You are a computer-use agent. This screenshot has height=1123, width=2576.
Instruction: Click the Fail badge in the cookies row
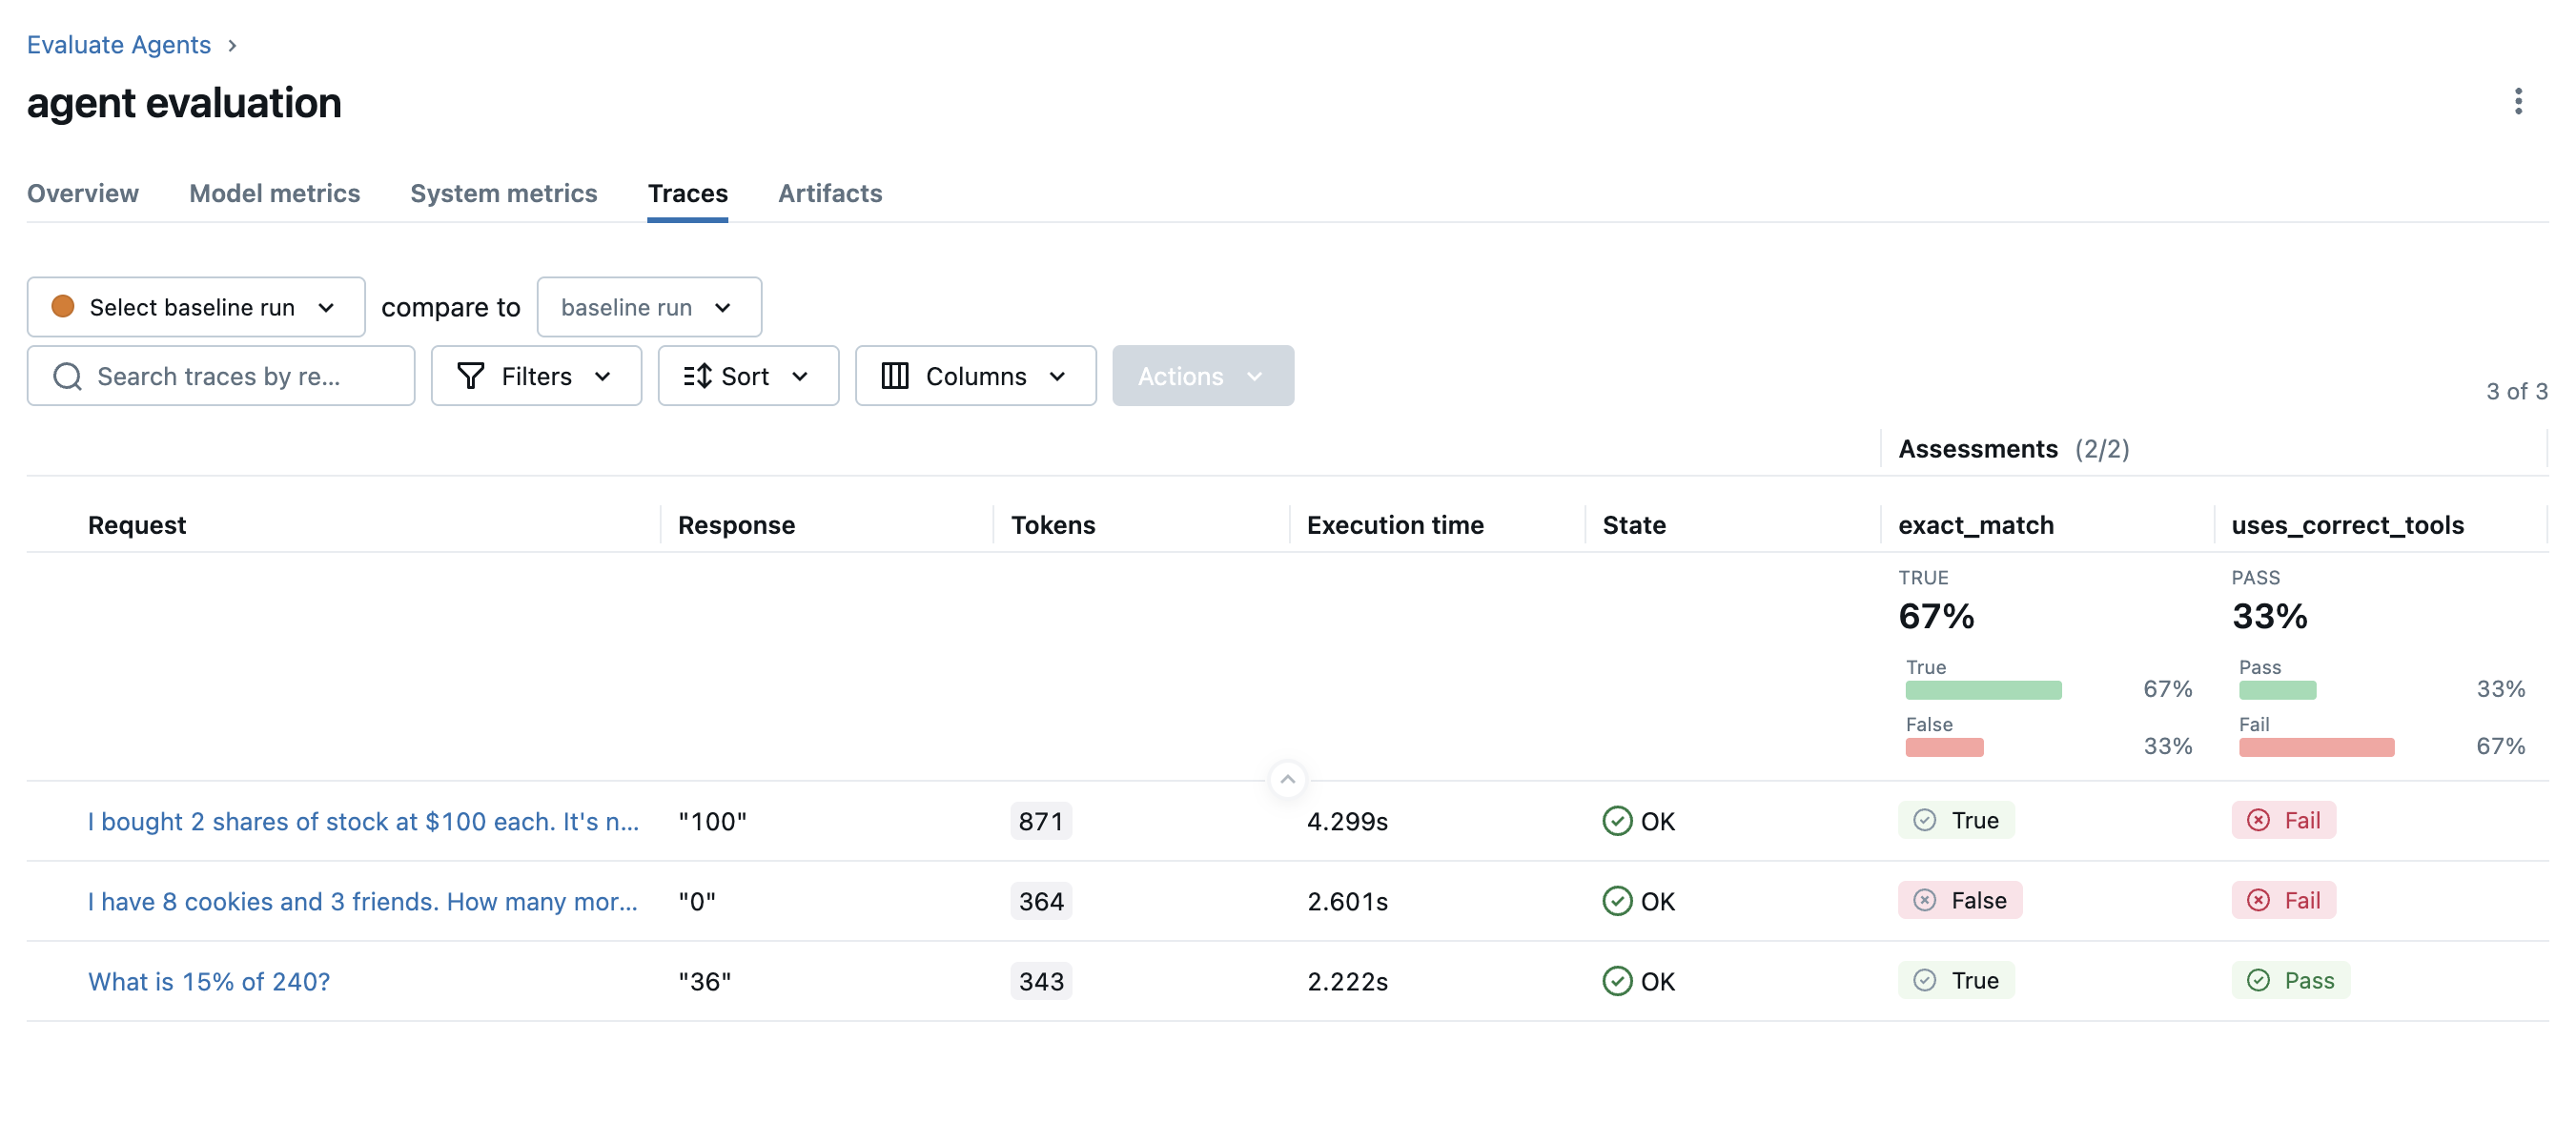2283,901
